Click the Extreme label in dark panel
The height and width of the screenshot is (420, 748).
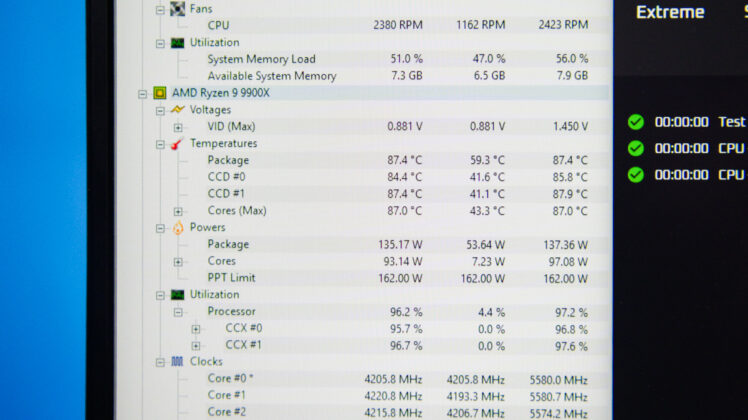(x=670, y=12)
